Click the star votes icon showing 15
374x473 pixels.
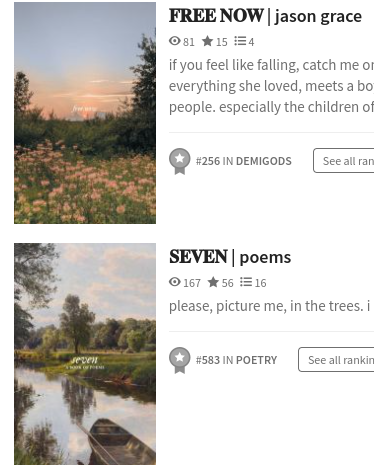point(207,41)
